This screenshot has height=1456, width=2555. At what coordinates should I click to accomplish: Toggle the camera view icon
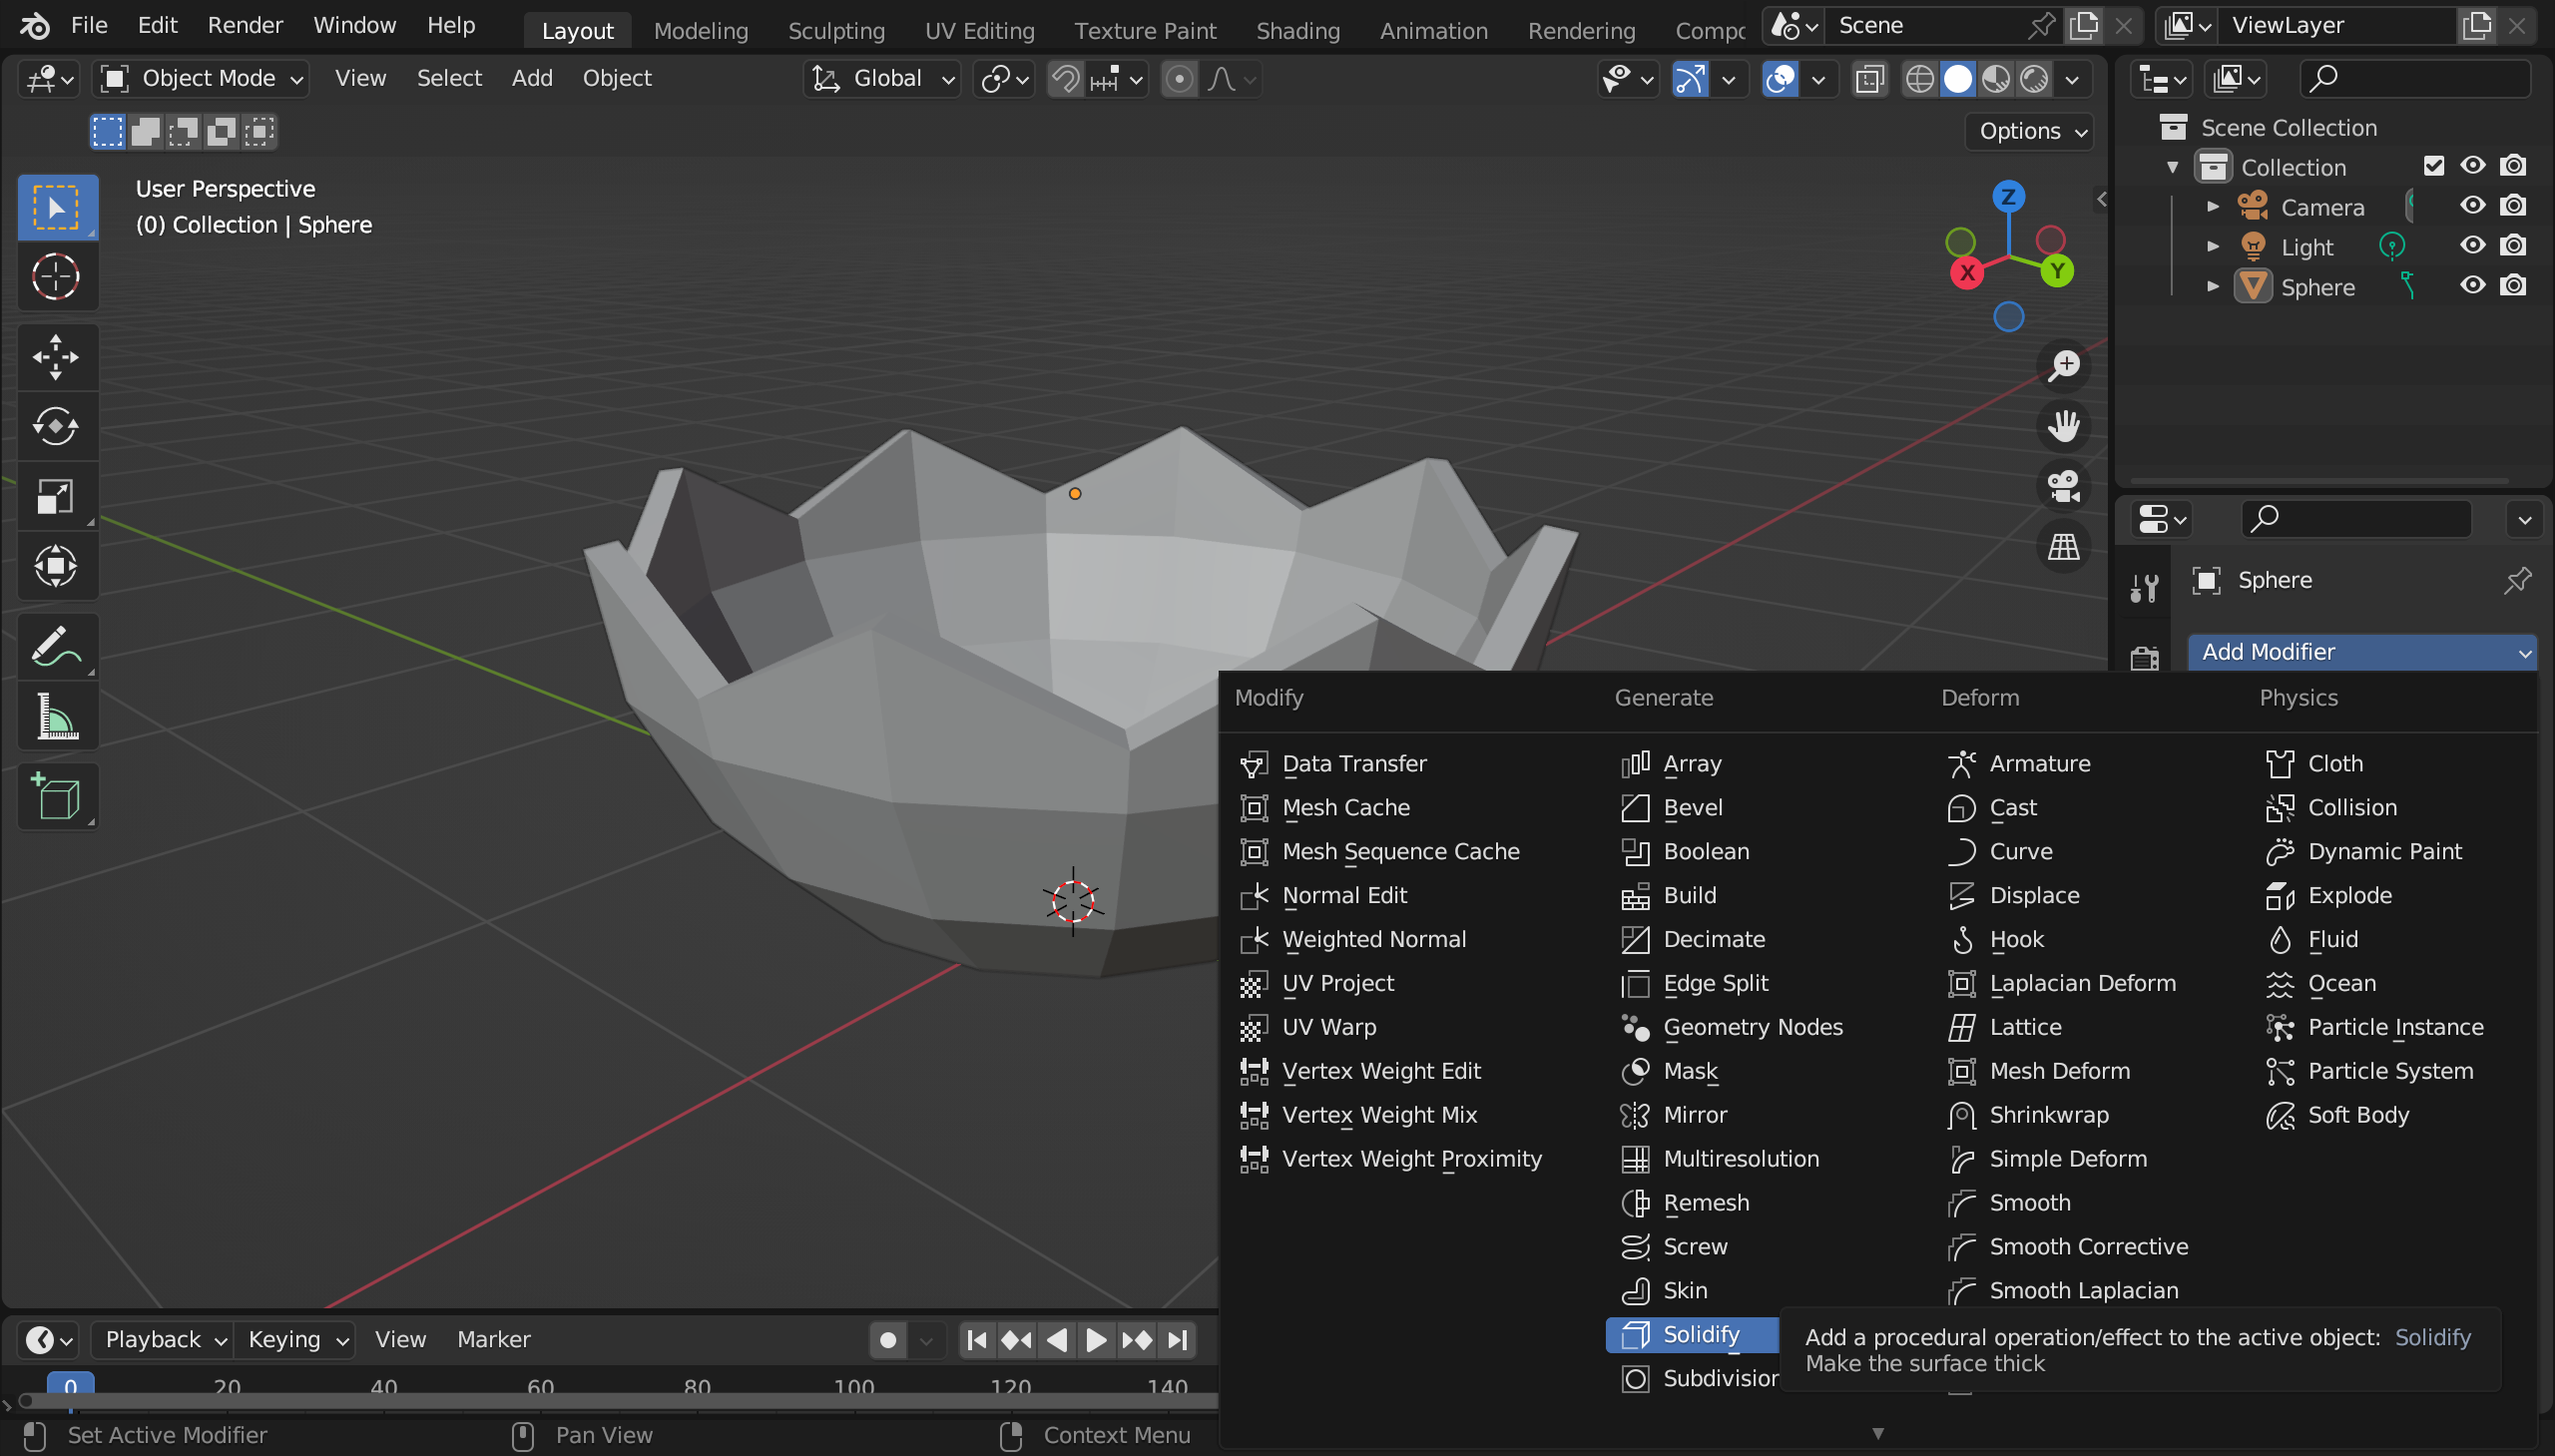2063,486
